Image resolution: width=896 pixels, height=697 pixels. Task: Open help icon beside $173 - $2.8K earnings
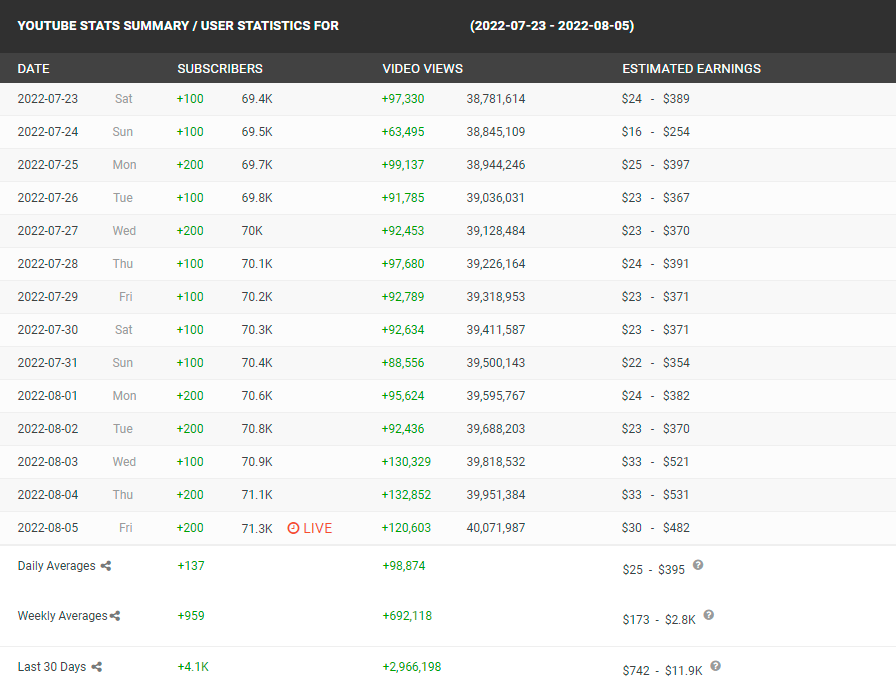[x=709, y=615]
